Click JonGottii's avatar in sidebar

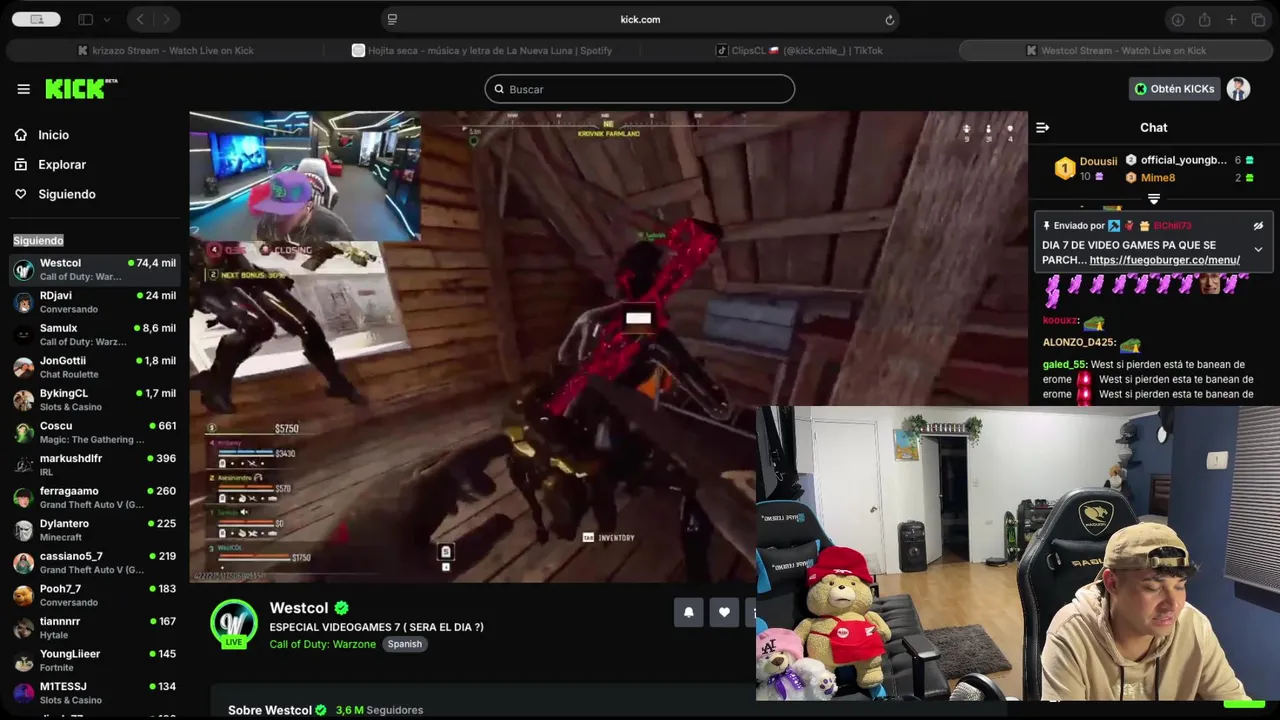coord(23,368)
